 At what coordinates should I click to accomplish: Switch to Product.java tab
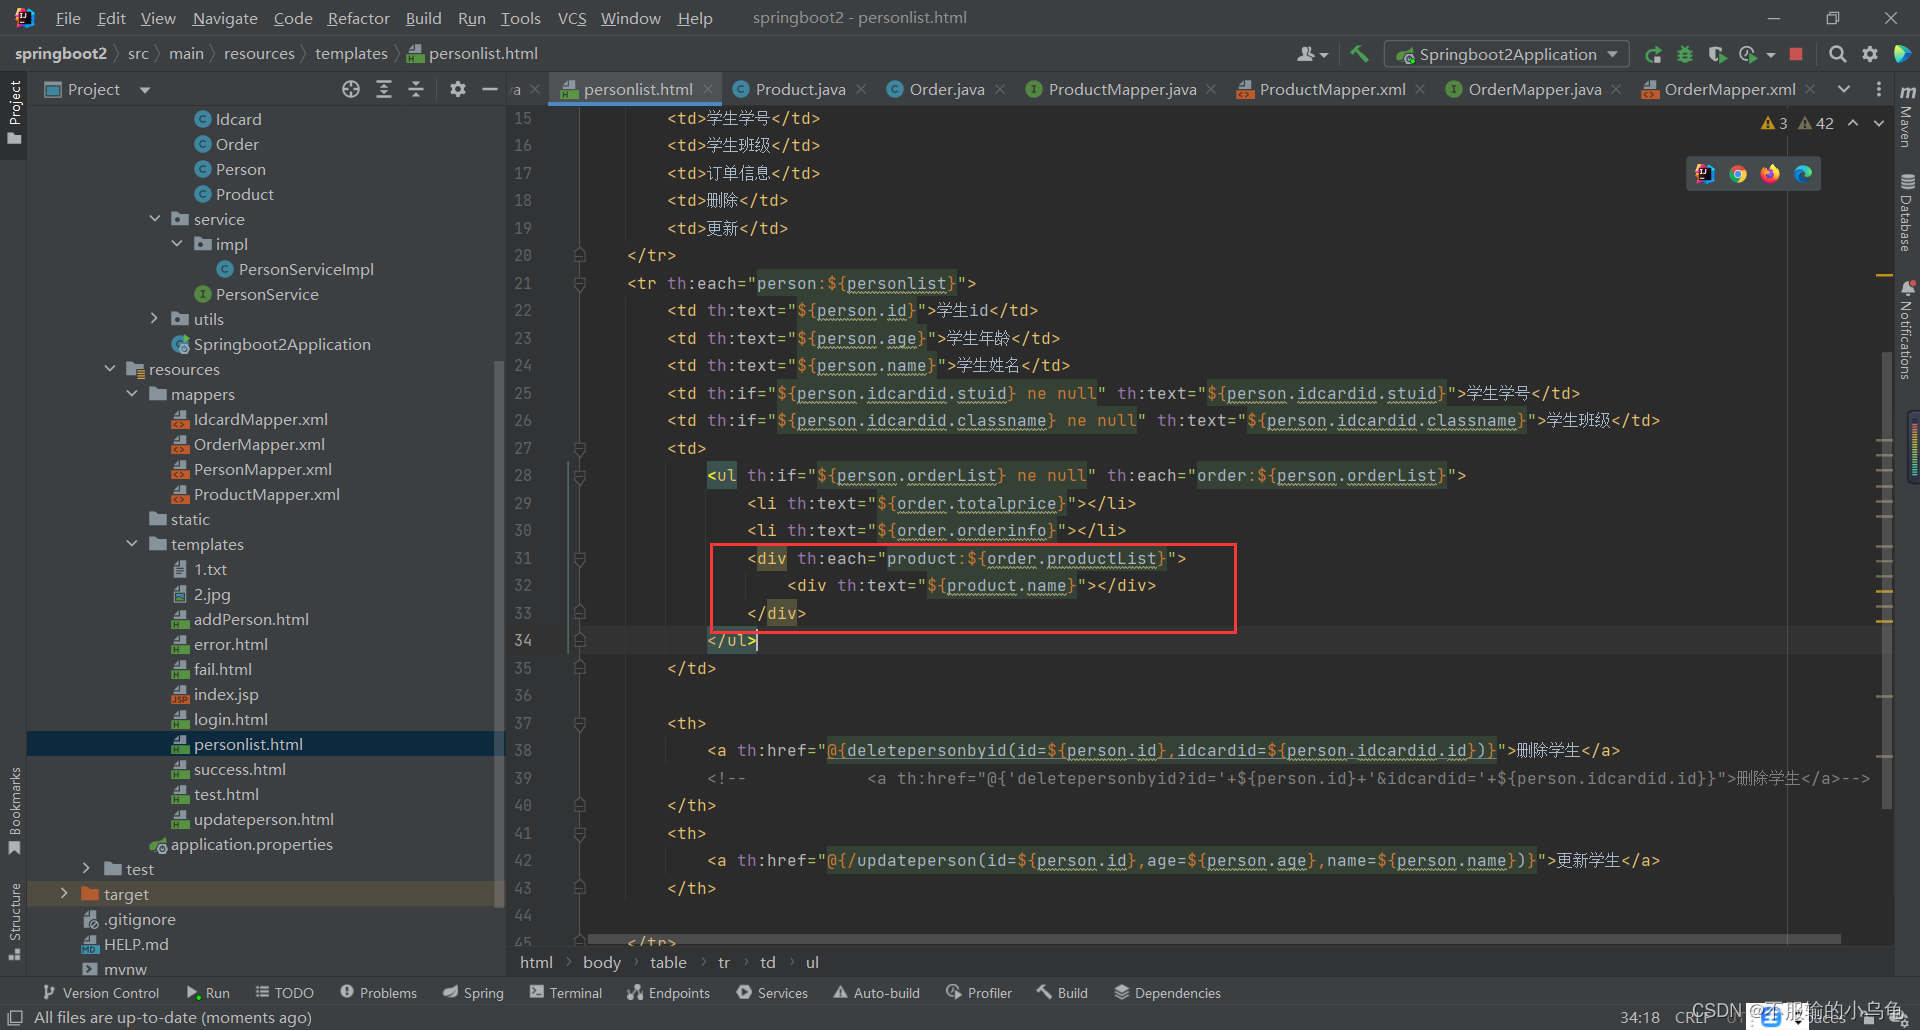(x=800, y=89)
